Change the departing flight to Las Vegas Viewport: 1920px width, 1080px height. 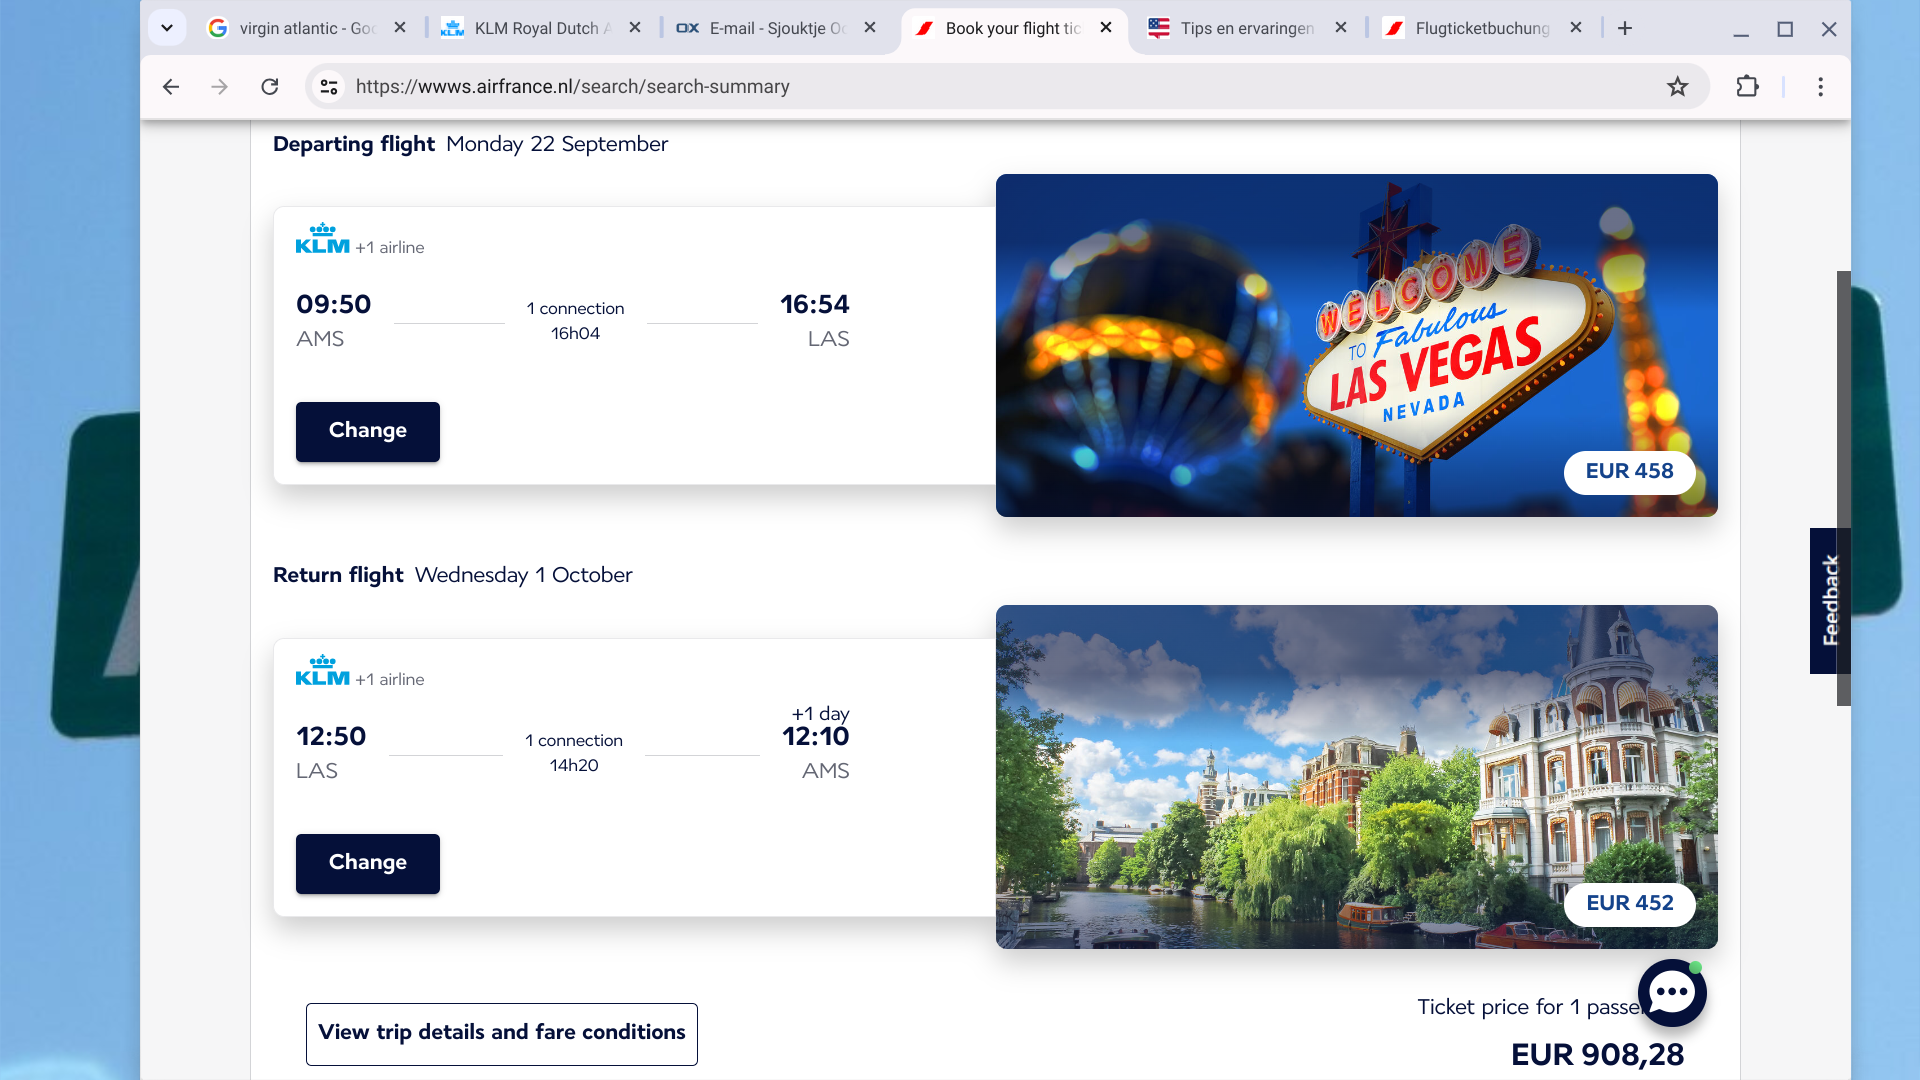[368, 431]
